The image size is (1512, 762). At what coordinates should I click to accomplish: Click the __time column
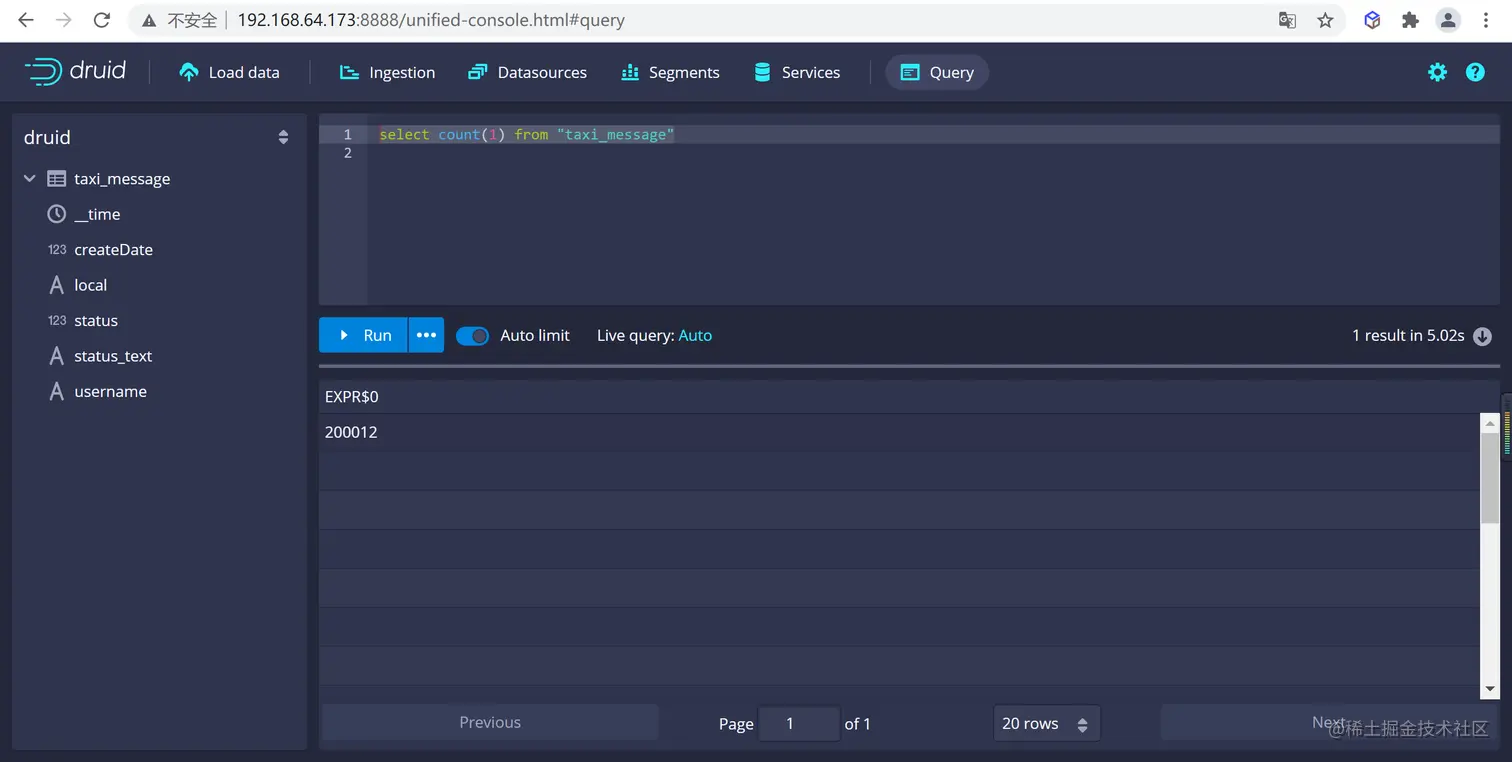(x=97, y=214)
